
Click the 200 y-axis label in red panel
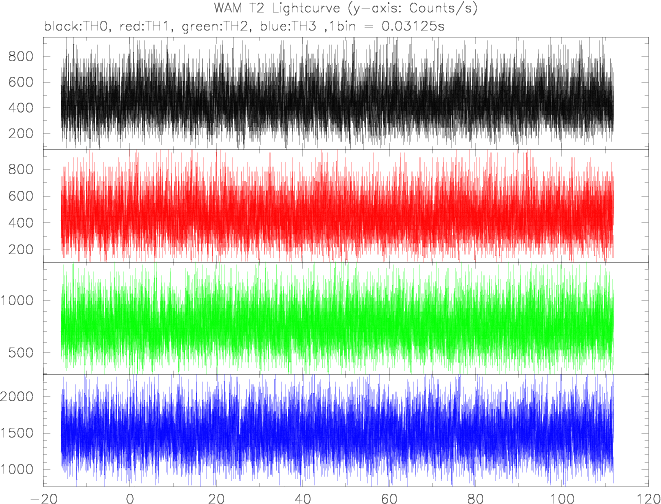21,249
